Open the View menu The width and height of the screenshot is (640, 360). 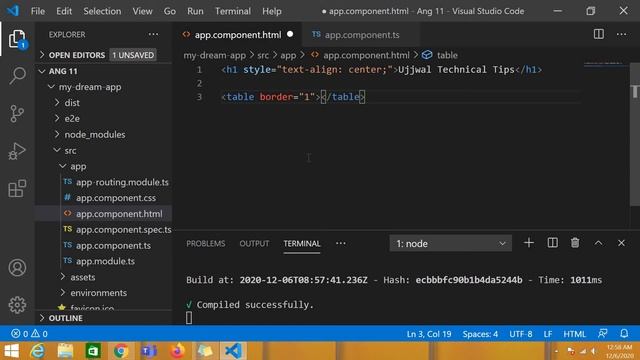pos(142,11)
